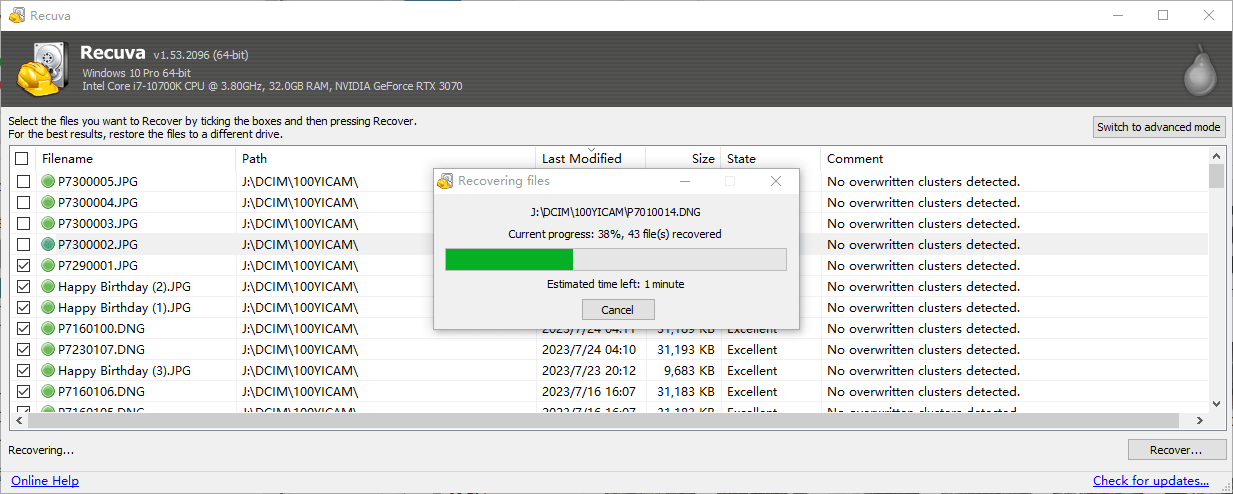
Task: Click the status icon of P7160100.DNG
Action: pos(48,329)
